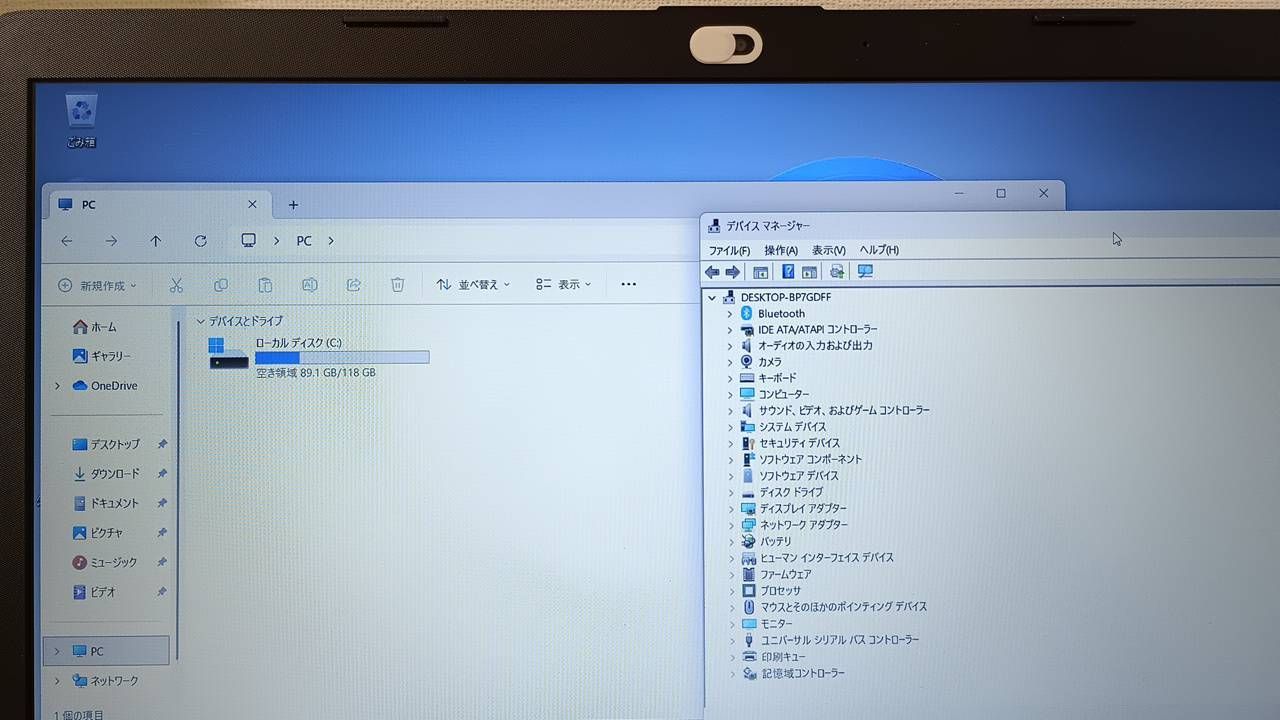The height and width of the screenshot is (720, 1280).
Task: Click the Properties icon in Device Manager toolbar
Action: (761, 272)
